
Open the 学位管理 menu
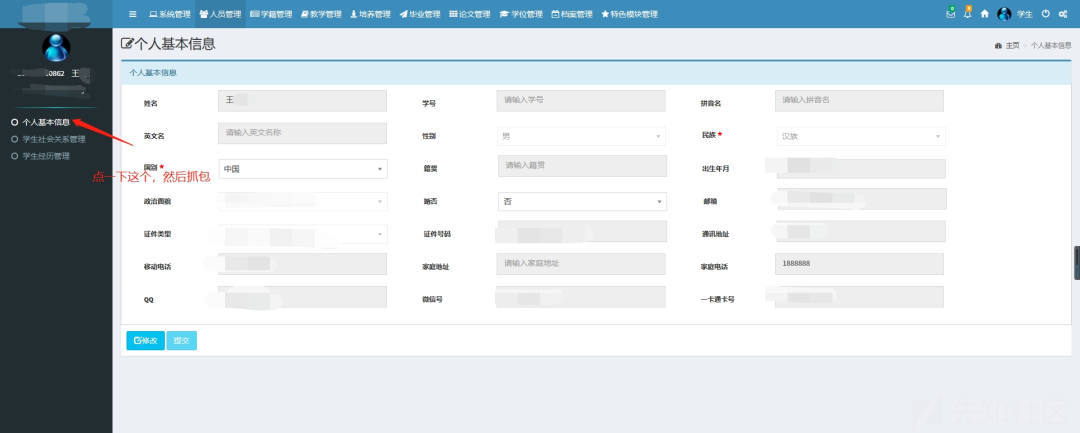521,14
